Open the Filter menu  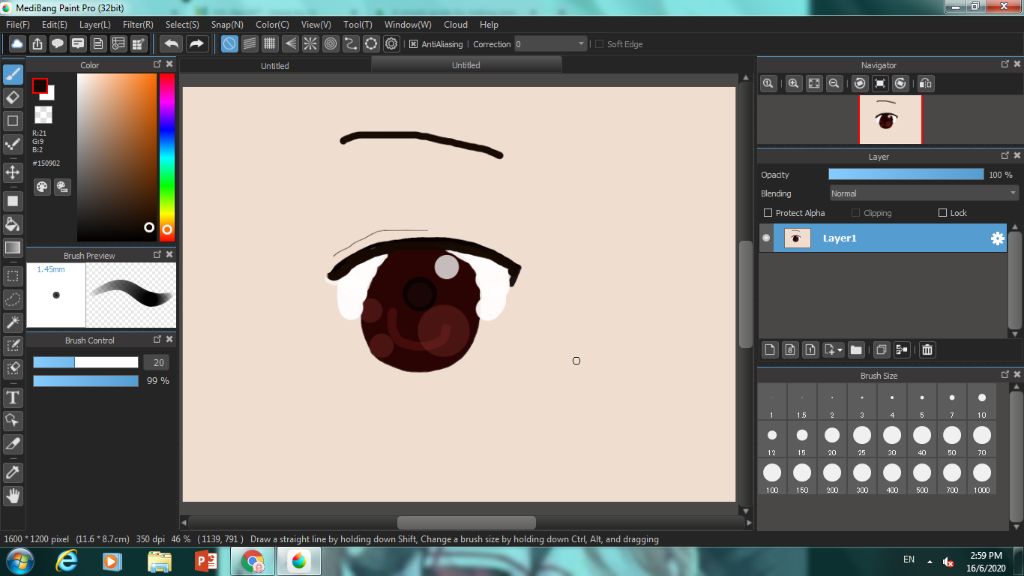point(138,24)
